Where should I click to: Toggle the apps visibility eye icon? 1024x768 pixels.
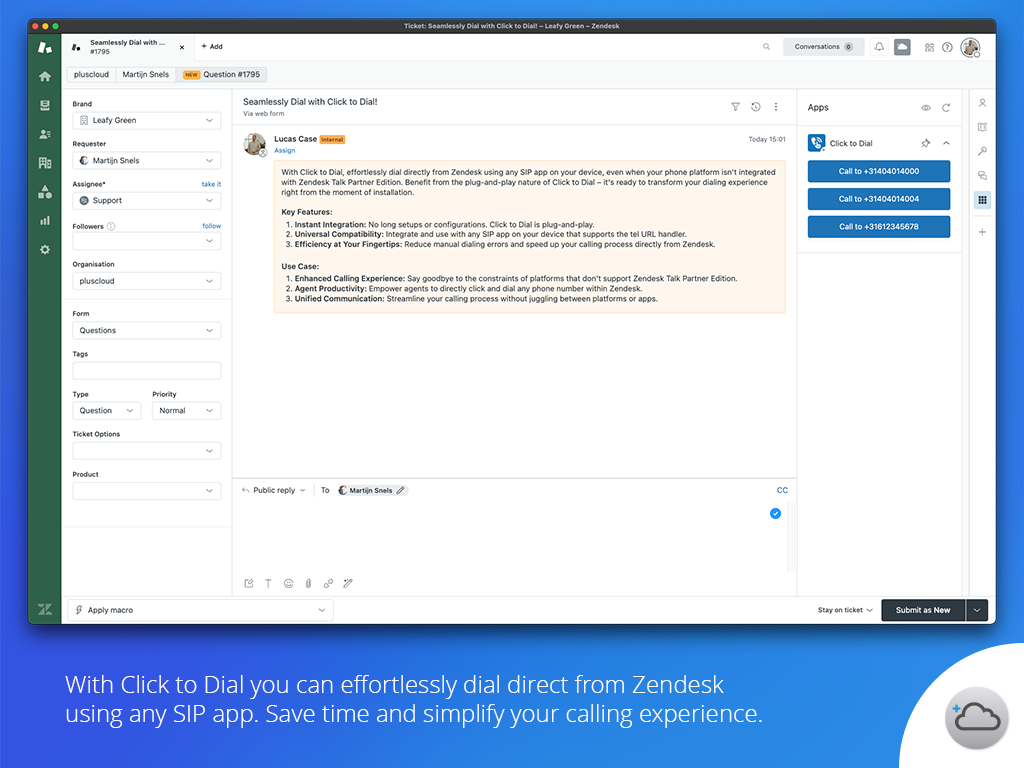(925, 107)
